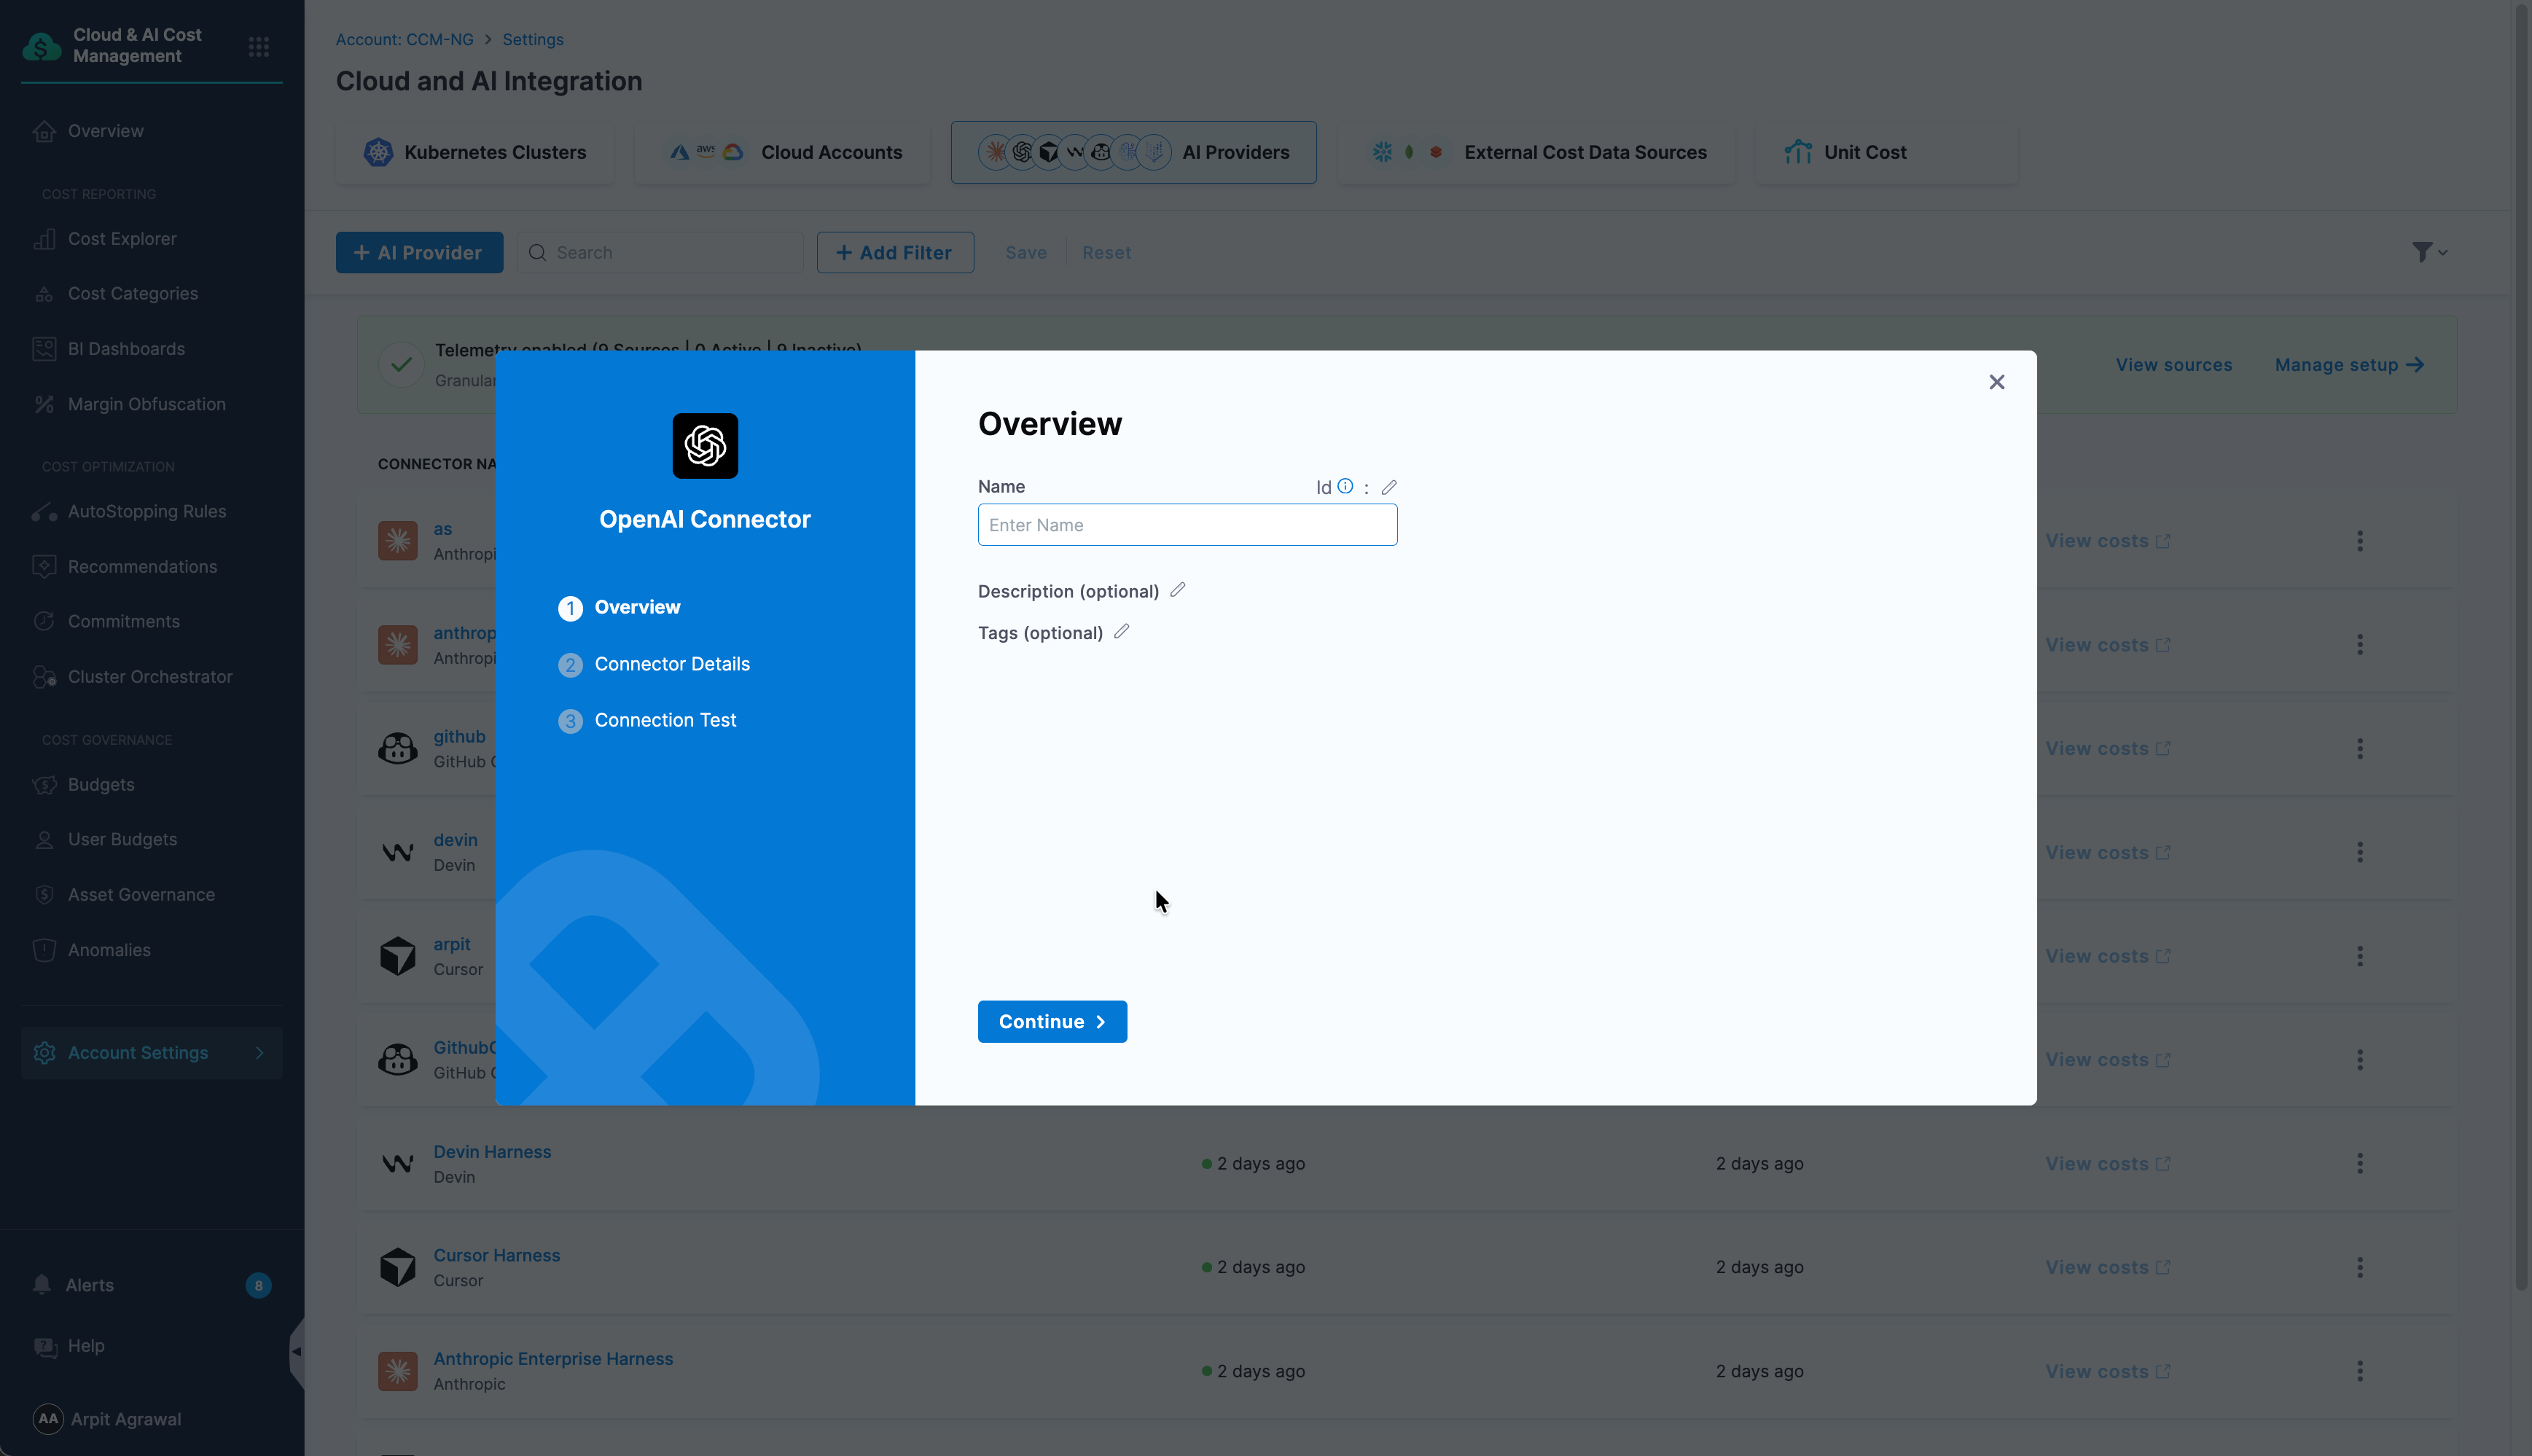2532x1456 pixels.
Task: Switch to Cloud Accounts tab
Action: pyautogui.click(x=783, y=152)
